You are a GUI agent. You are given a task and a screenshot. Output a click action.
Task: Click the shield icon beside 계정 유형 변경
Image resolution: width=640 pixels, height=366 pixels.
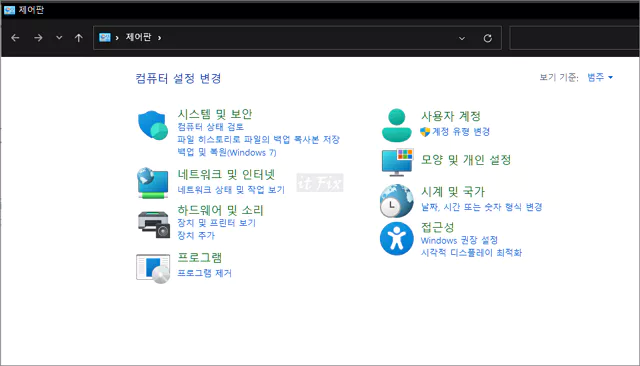coord(425,132)
